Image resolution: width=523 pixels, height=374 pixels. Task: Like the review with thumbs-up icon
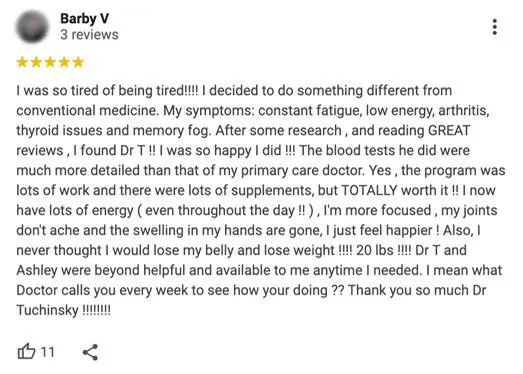pos(26,352)
